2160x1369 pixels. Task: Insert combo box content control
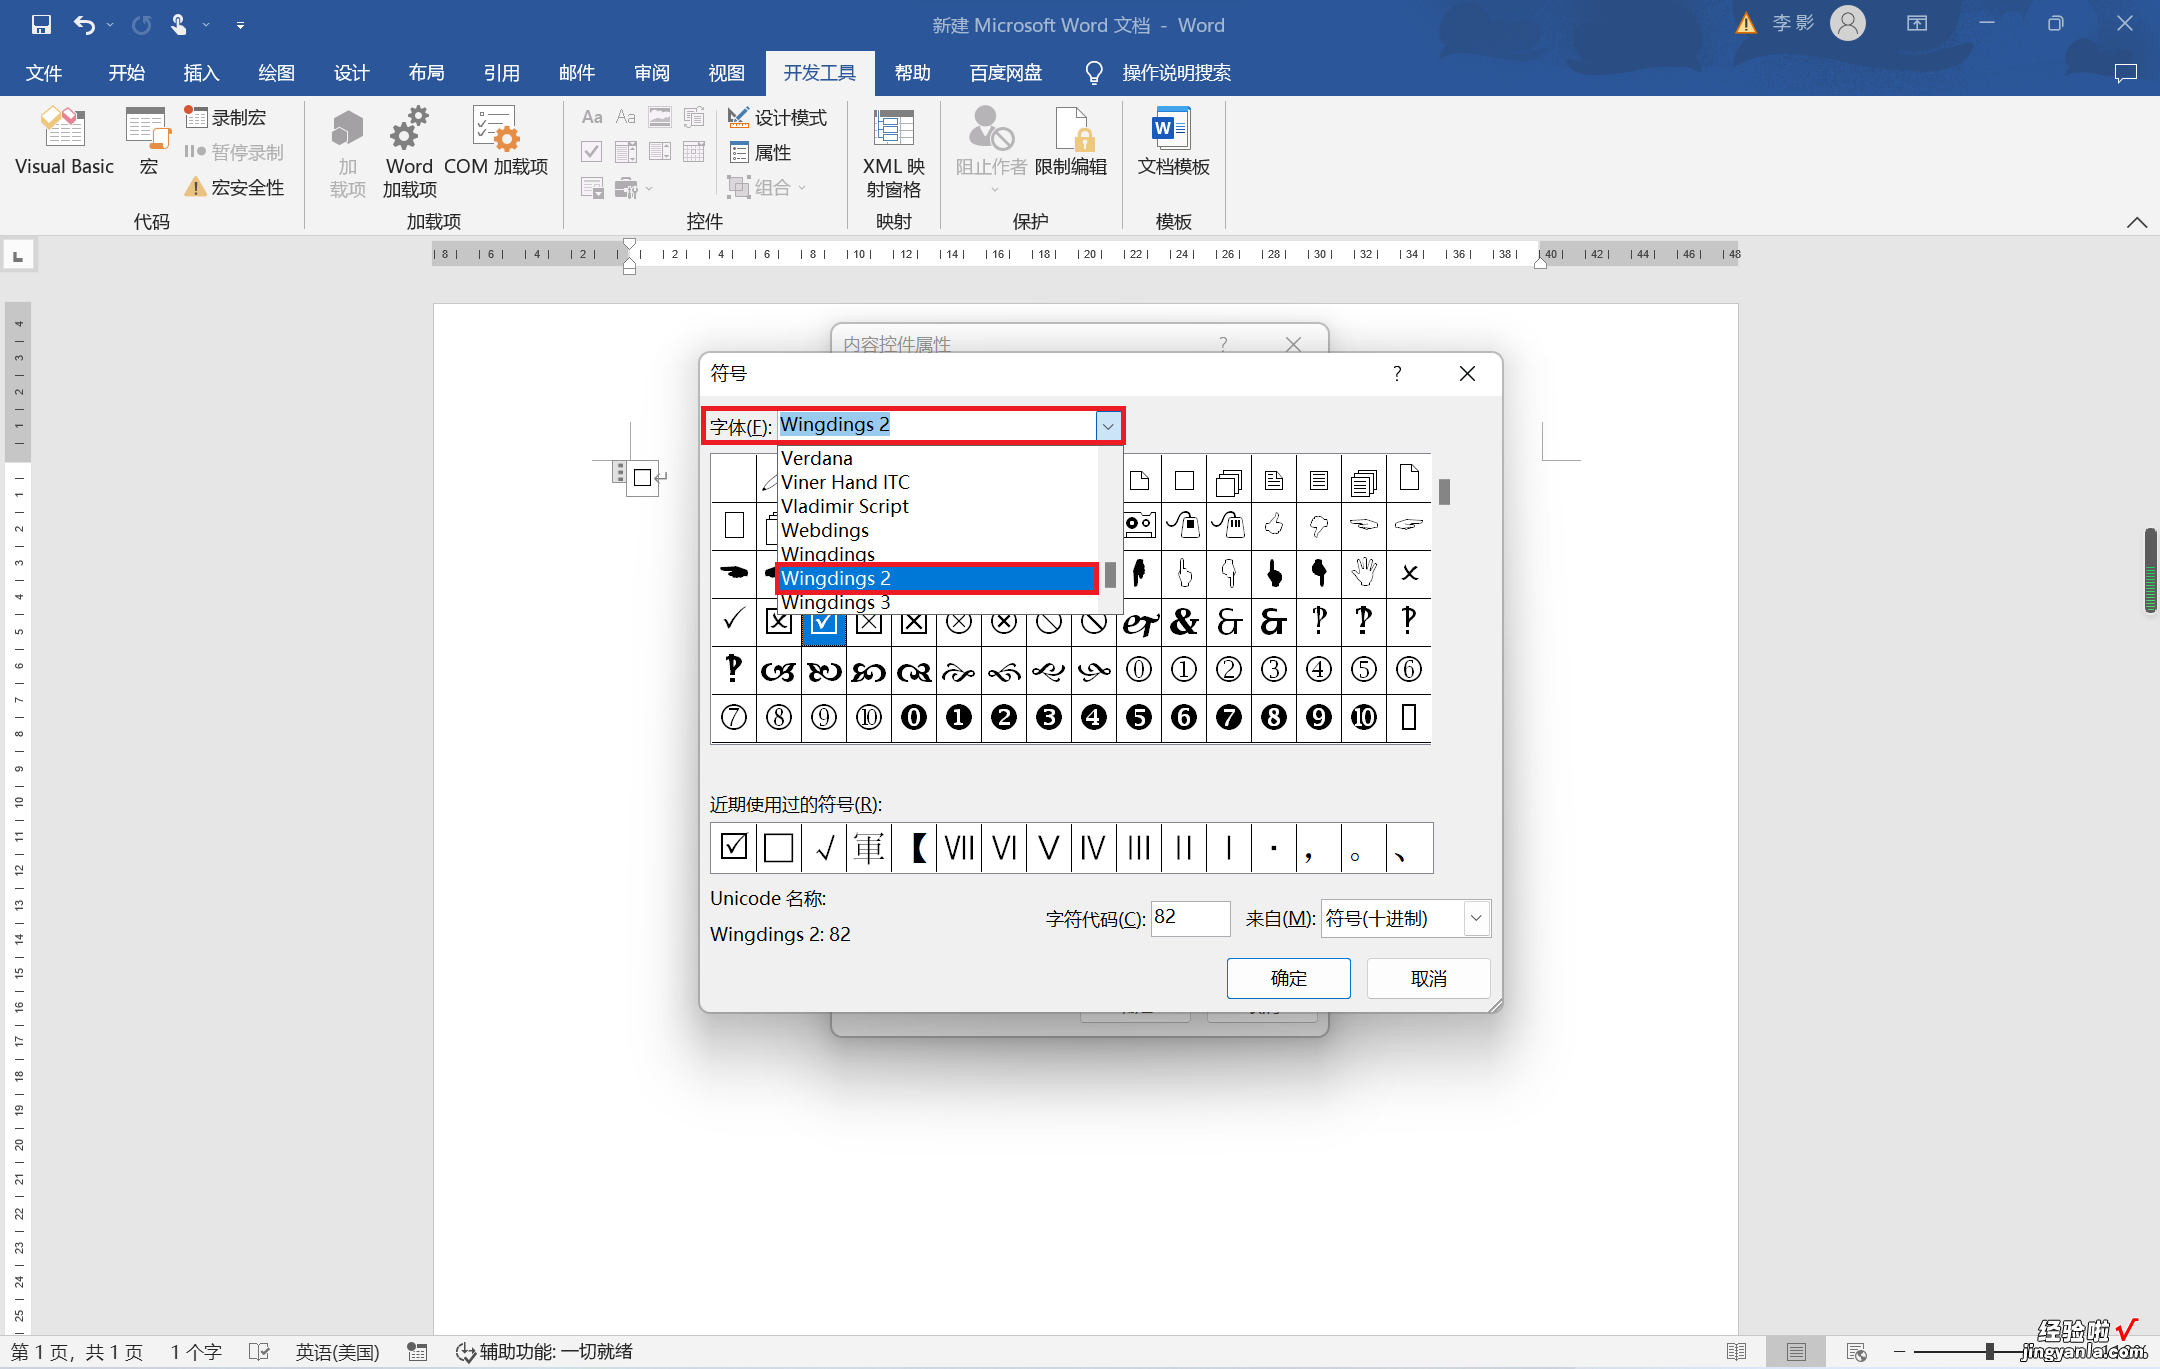tap(626, 152)
